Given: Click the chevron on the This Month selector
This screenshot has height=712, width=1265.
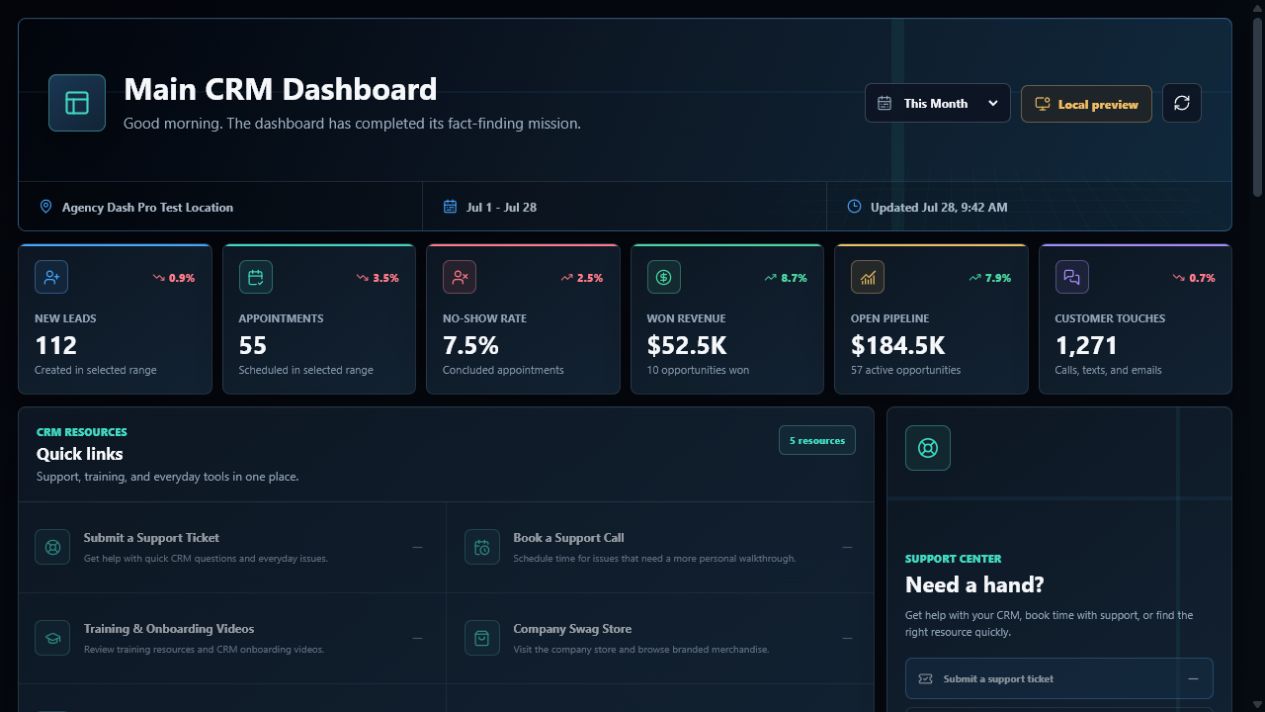Looking at the screenshot, I should (992, 103).
